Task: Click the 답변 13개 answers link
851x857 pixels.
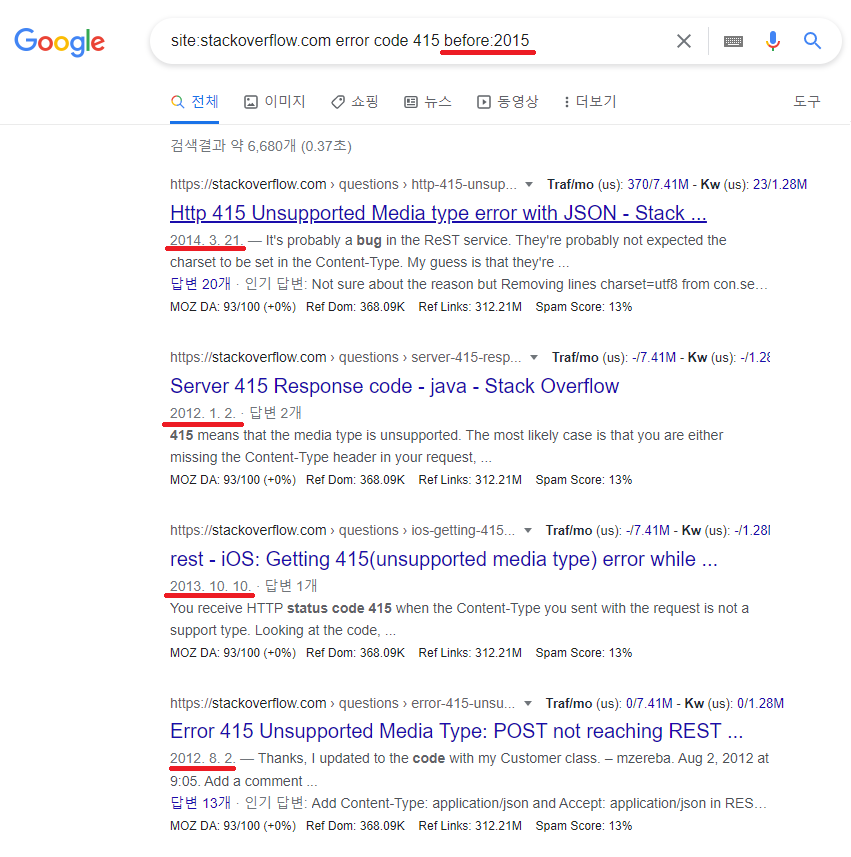Action: [201, 803]
